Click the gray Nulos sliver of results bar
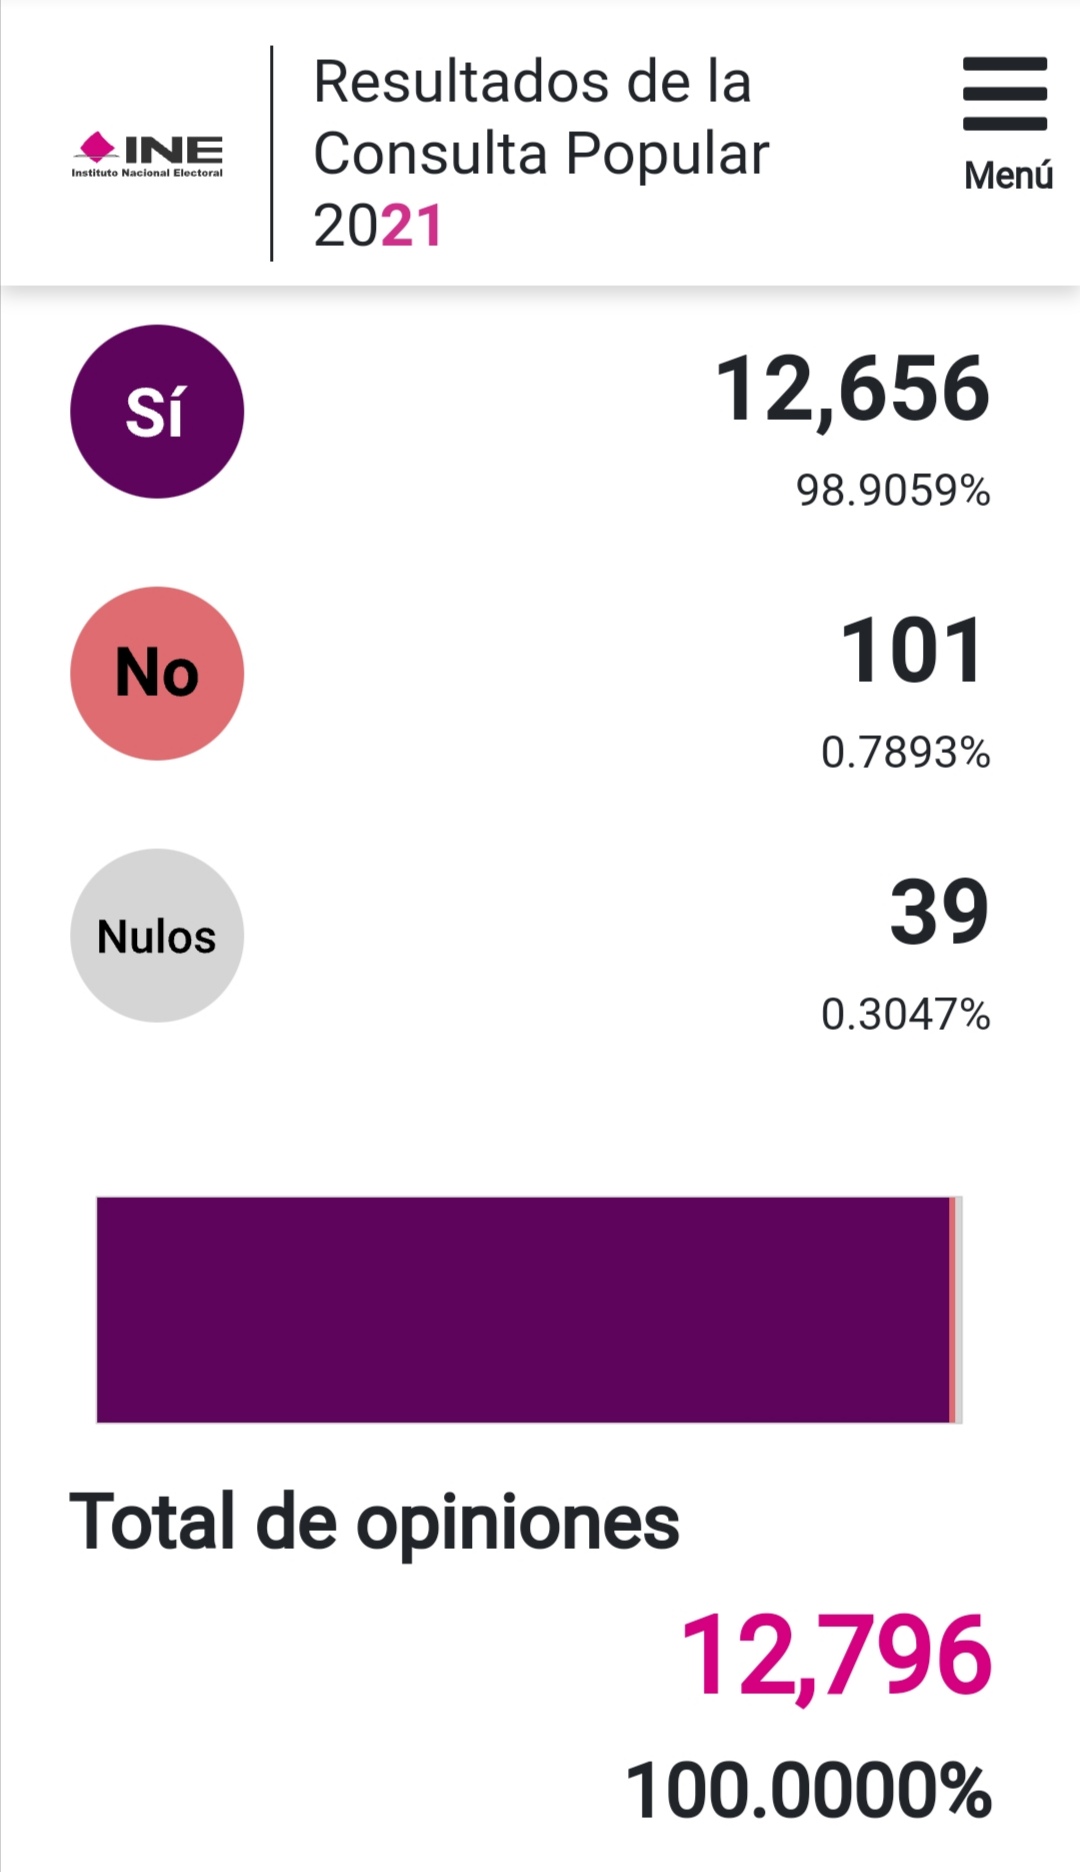 [959, 1309]
